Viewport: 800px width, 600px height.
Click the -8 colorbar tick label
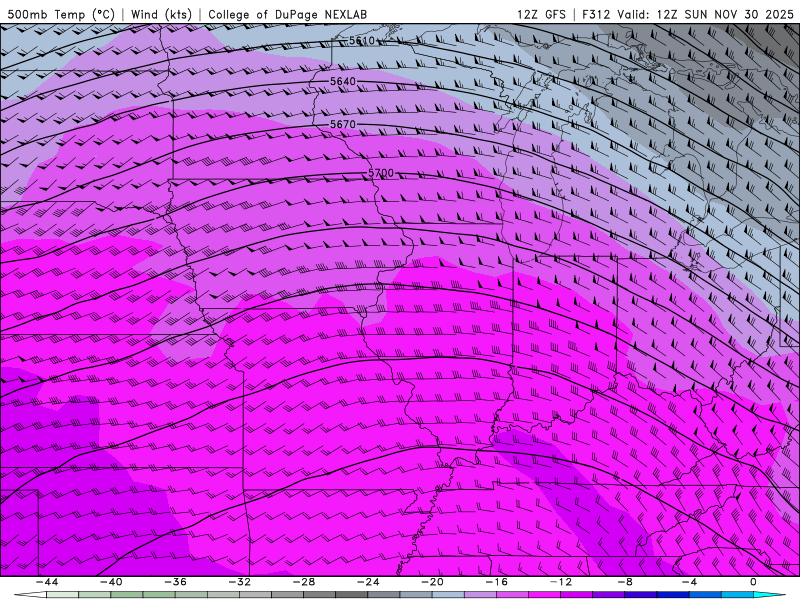pos(625,582)
